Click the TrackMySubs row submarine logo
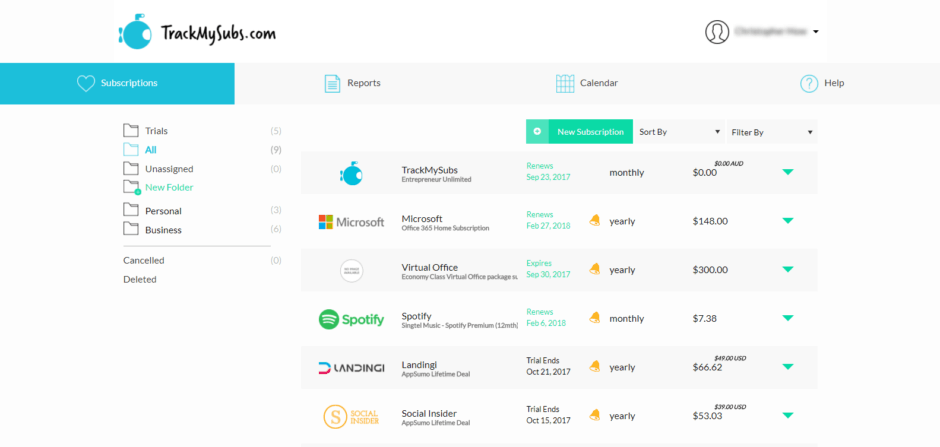 pos(351,173)
